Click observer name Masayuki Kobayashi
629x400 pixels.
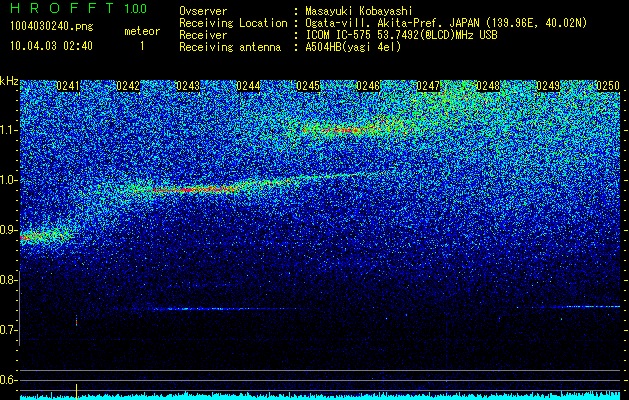coord(359,11)
